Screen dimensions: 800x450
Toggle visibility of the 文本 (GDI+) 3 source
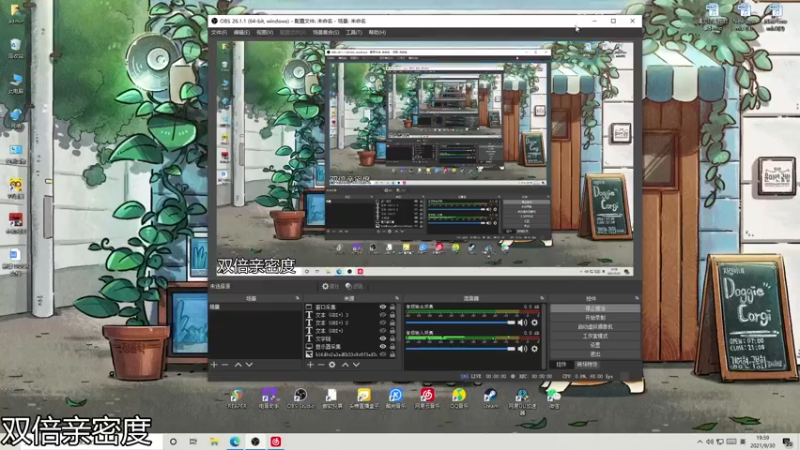tap(383, 315)
